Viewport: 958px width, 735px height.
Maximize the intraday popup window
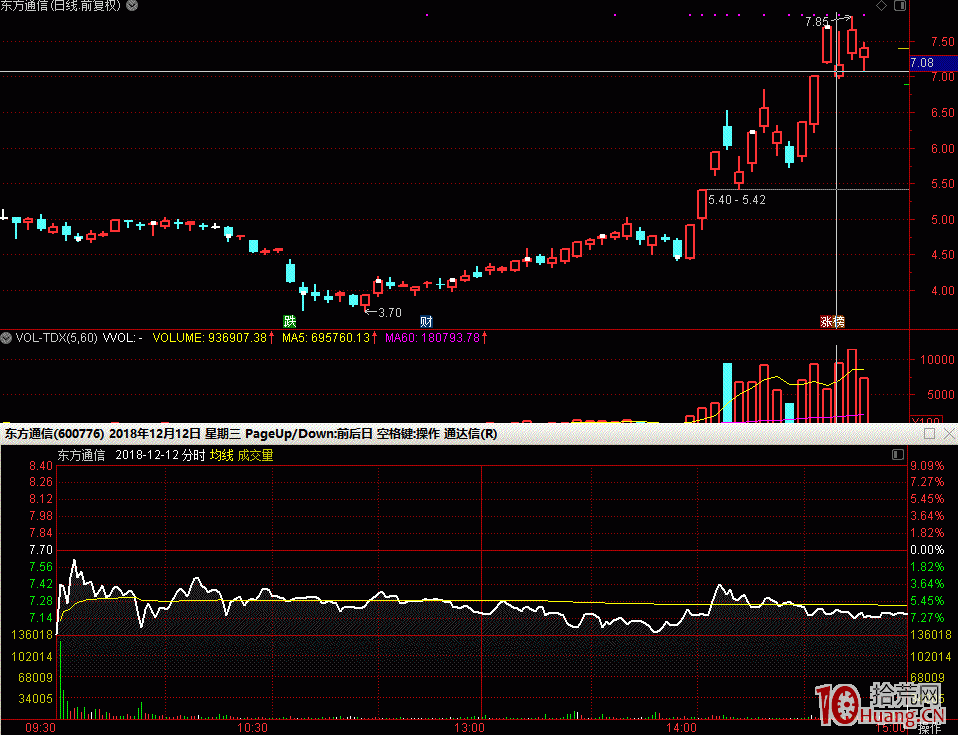pos(929,434)
